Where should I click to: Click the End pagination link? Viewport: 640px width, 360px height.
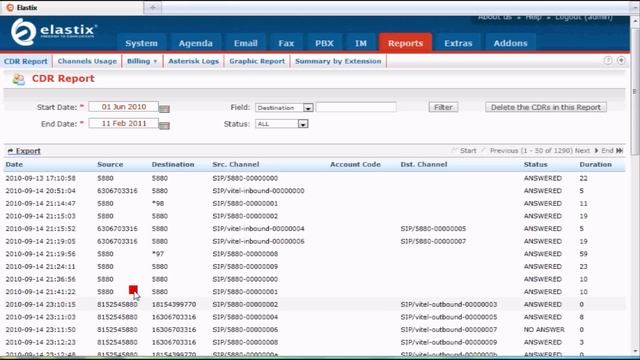(x=607, y=151)
